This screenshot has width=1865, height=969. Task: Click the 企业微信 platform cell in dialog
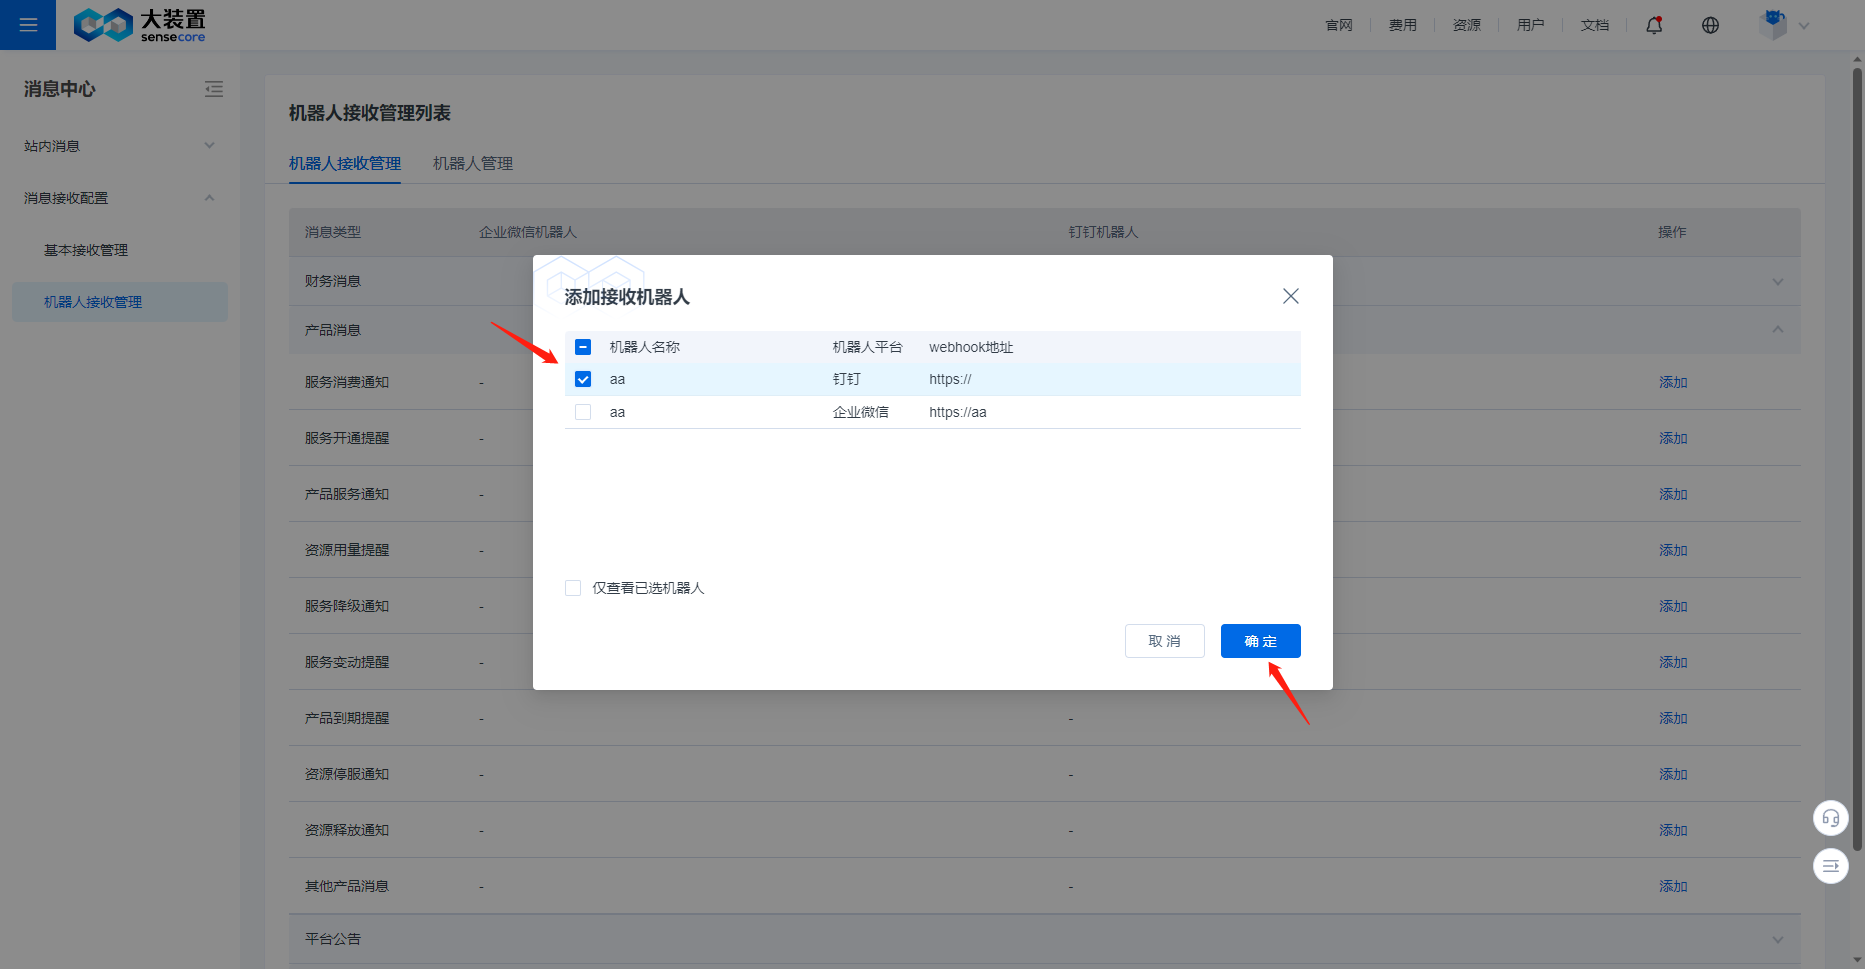[x=860, y=412]
